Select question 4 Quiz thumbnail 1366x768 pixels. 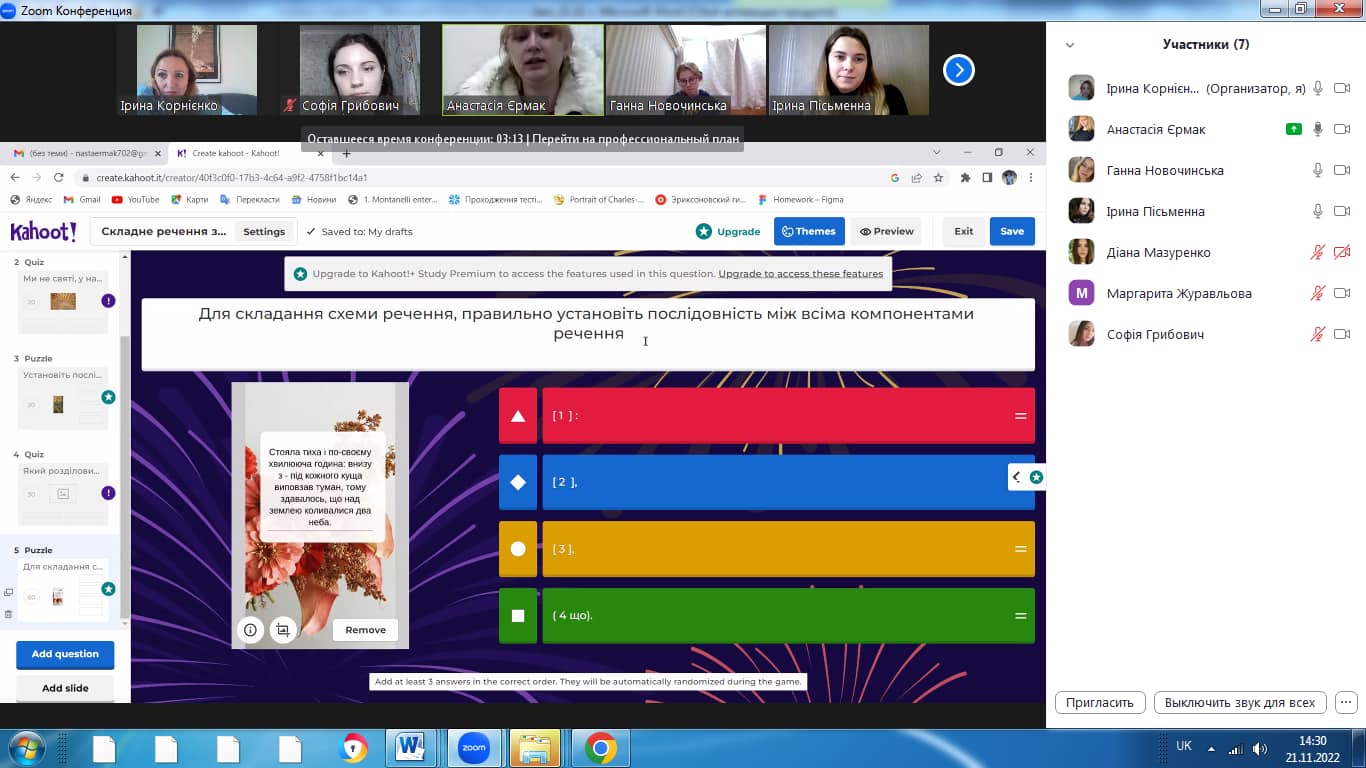tap(65, 492)
